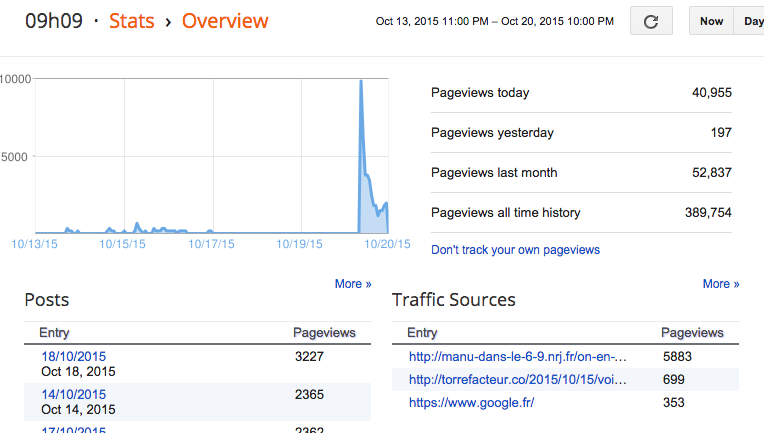
Task: Click Pageviews all time history row
Action: [x=581, y=212]
